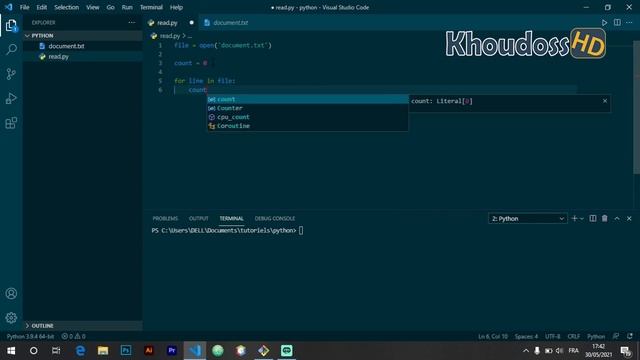Run Python file with play icon

pos(604,23)
